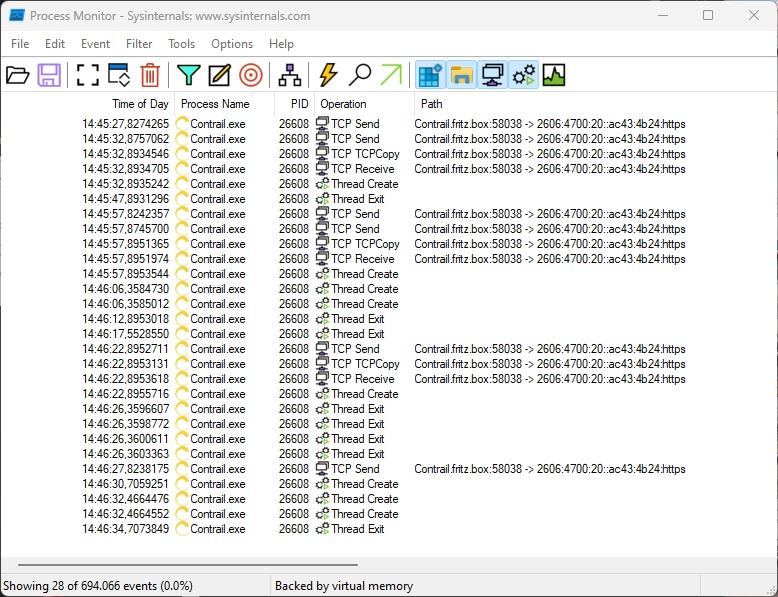
Task: Open the Filter menu
Action: [139, 44]
